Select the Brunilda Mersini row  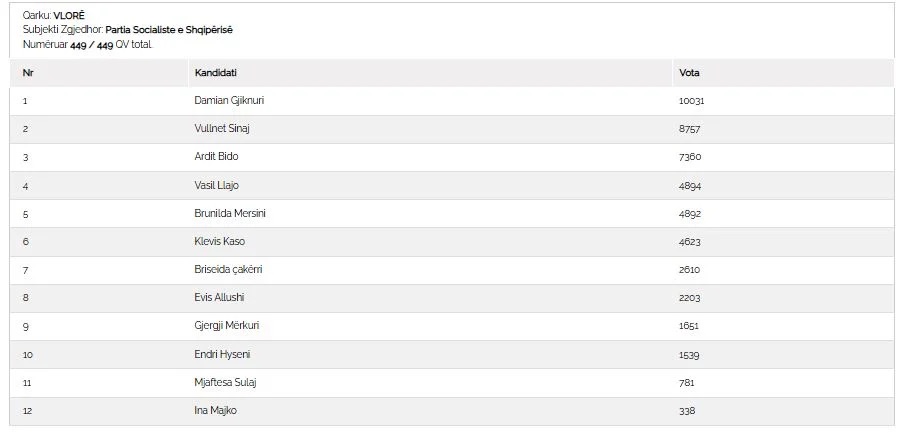pyautogui.click(x=452, y=214)
